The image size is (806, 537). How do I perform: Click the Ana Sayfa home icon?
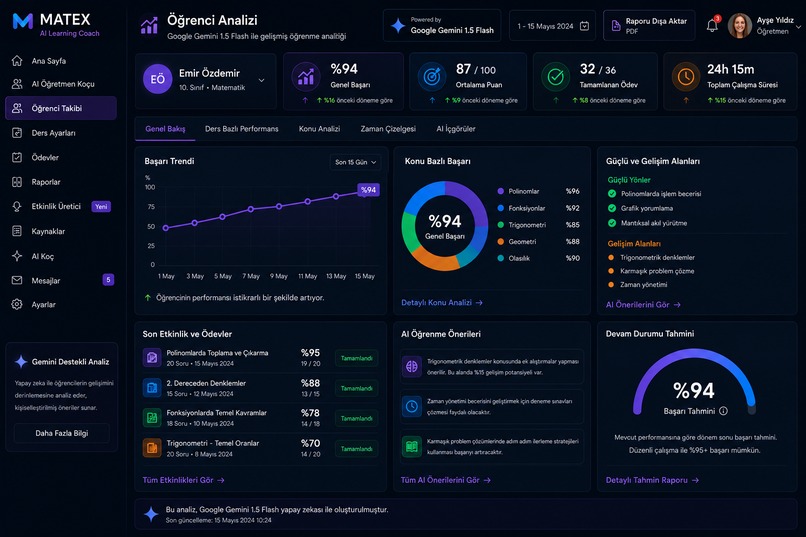click(x=17, y=61)
